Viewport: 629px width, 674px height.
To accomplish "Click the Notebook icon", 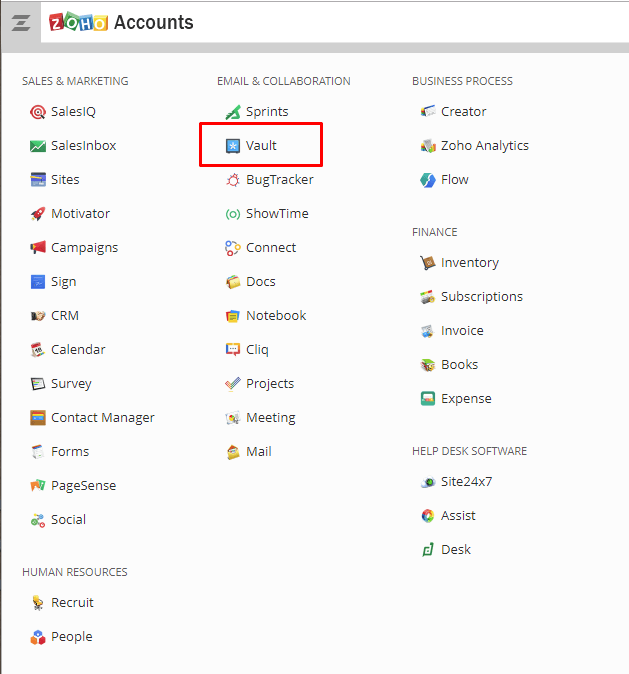I will point(233,316).
